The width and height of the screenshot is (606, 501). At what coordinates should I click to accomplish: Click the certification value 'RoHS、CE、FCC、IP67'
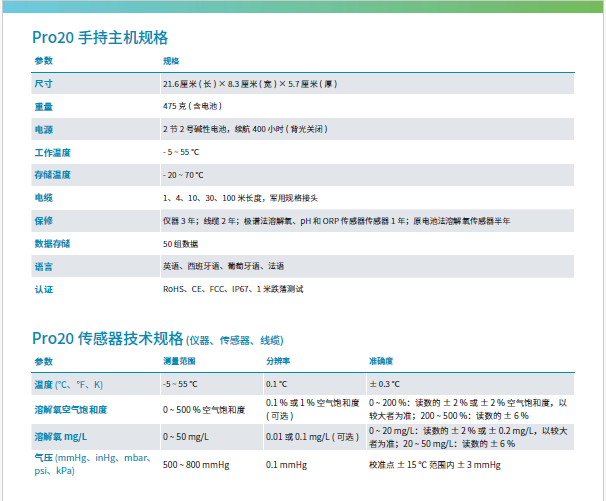coord(207,289)
